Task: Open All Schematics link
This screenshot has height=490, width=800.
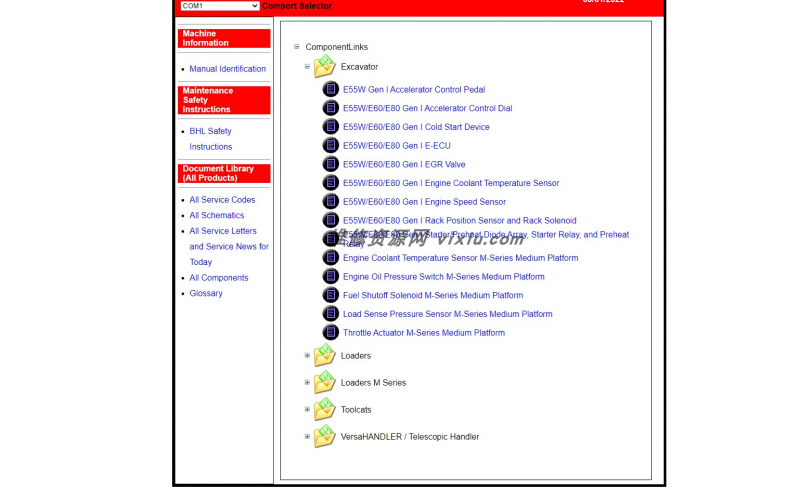Action: tap(217, 215)
